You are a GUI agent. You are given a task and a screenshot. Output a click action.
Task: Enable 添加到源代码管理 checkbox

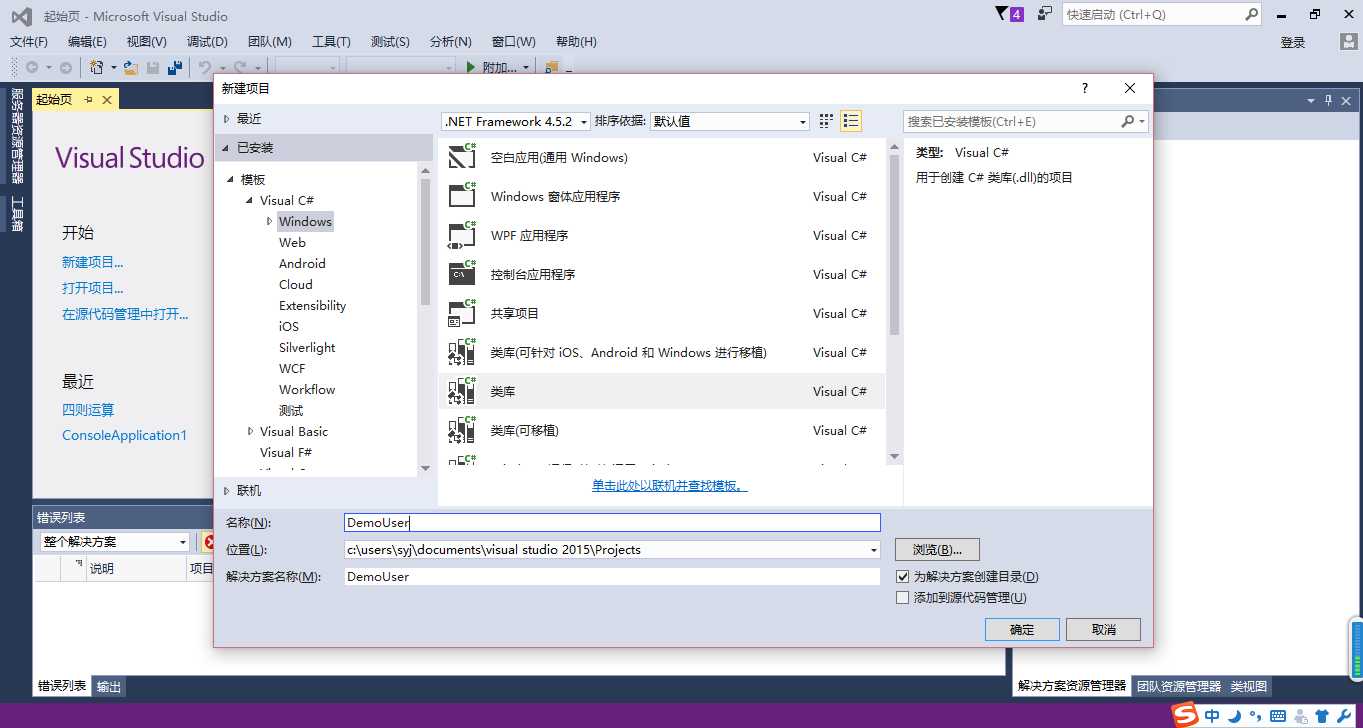pyautogui.click(x=903, y=598)
